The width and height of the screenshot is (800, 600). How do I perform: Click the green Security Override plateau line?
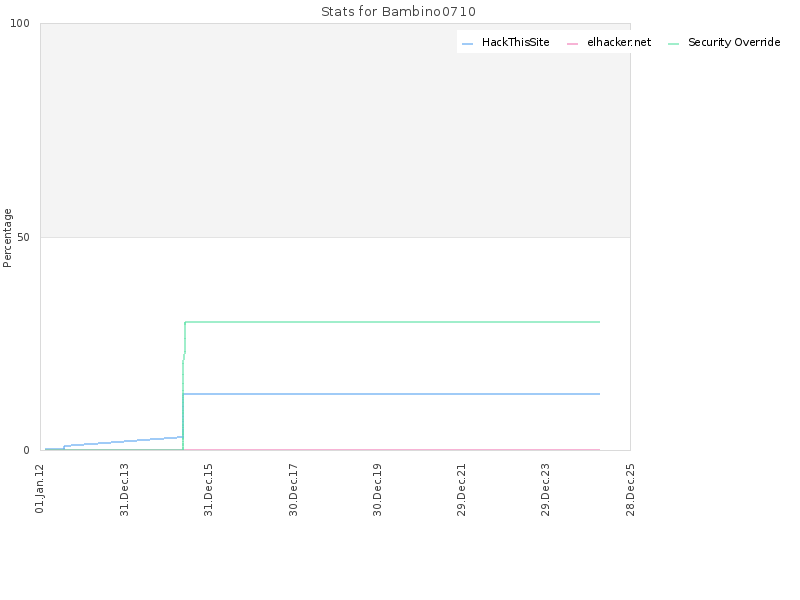pos(392,322)
